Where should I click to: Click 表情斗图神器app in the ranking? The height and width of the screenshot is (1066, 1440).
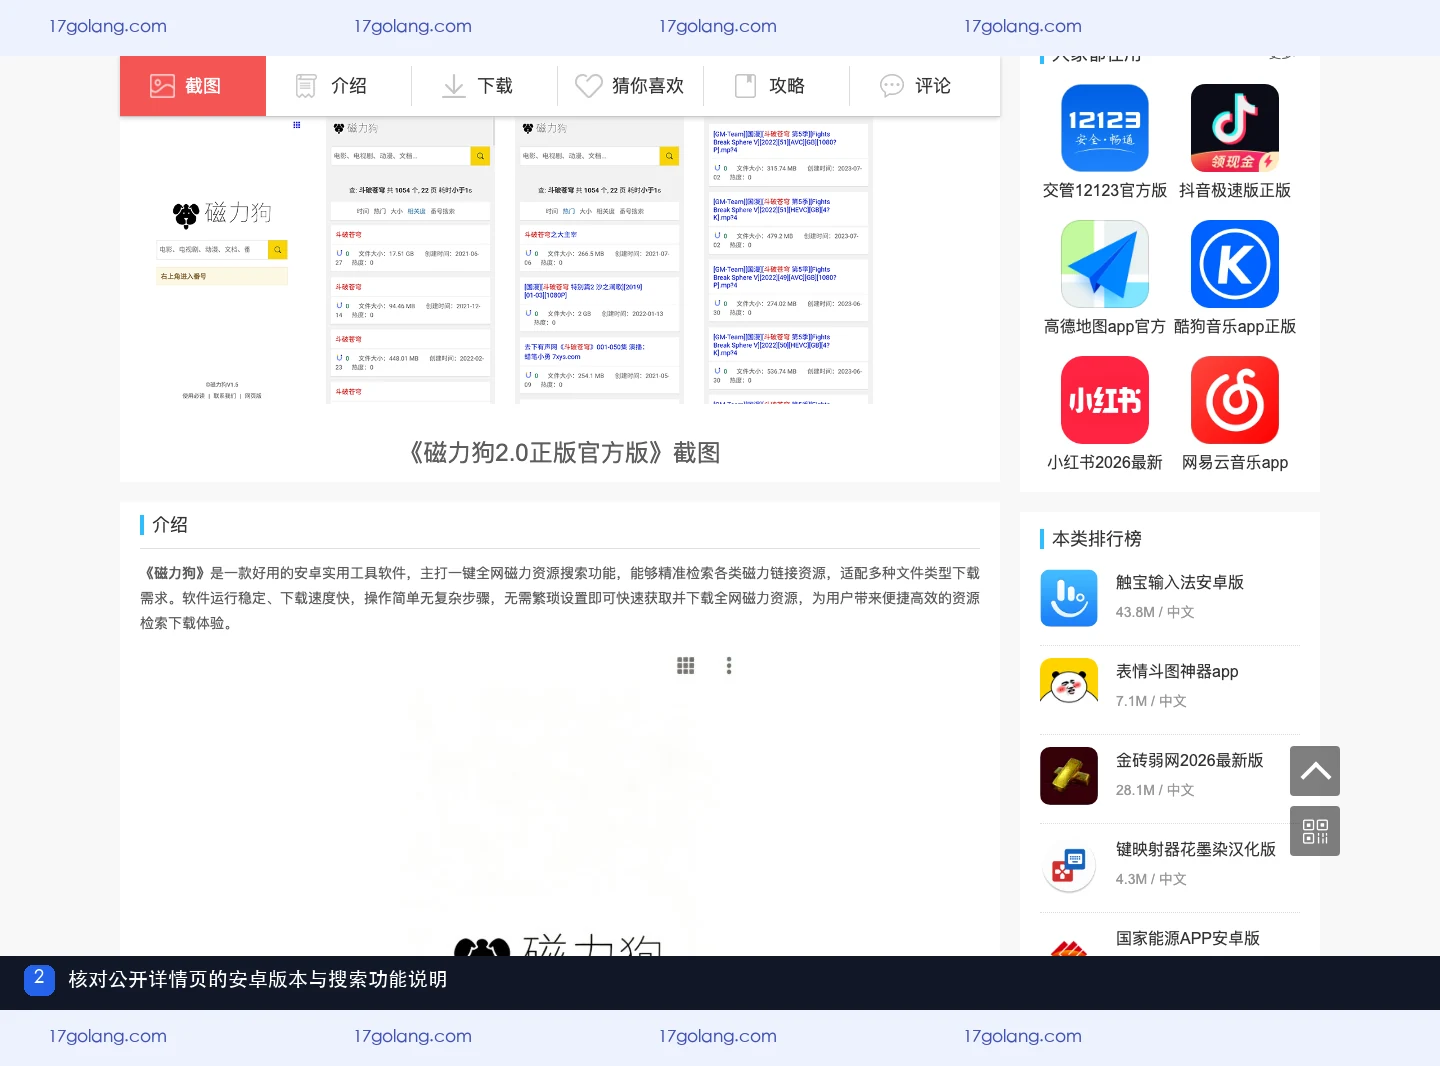pyautogui.click(x=1177, y=671)
